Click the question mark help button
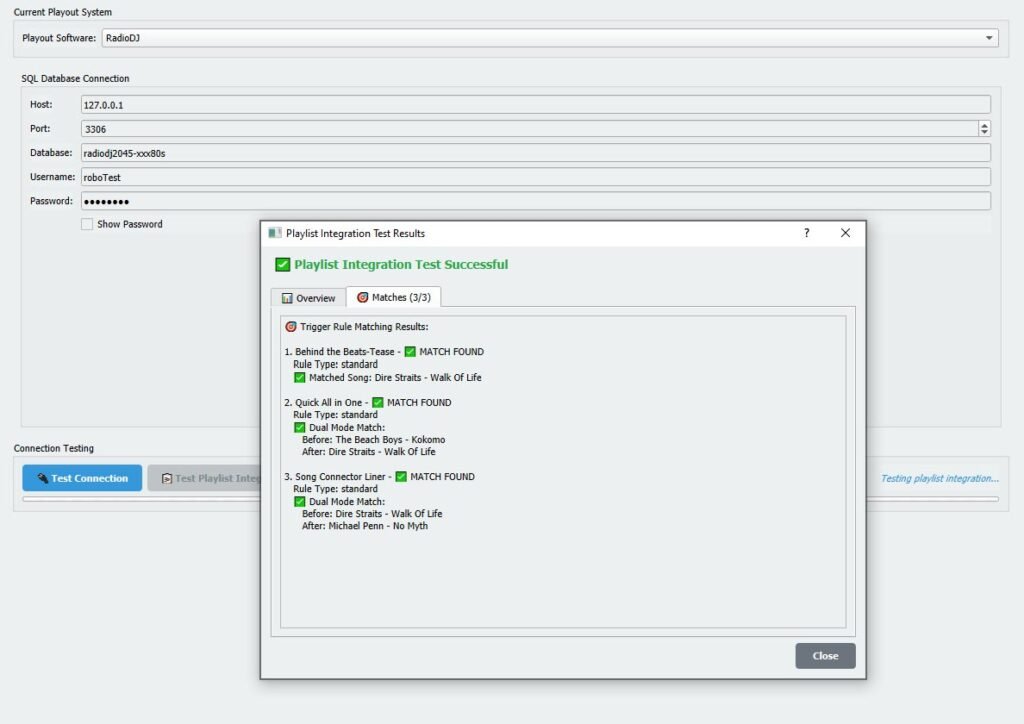 coord(807,233)
